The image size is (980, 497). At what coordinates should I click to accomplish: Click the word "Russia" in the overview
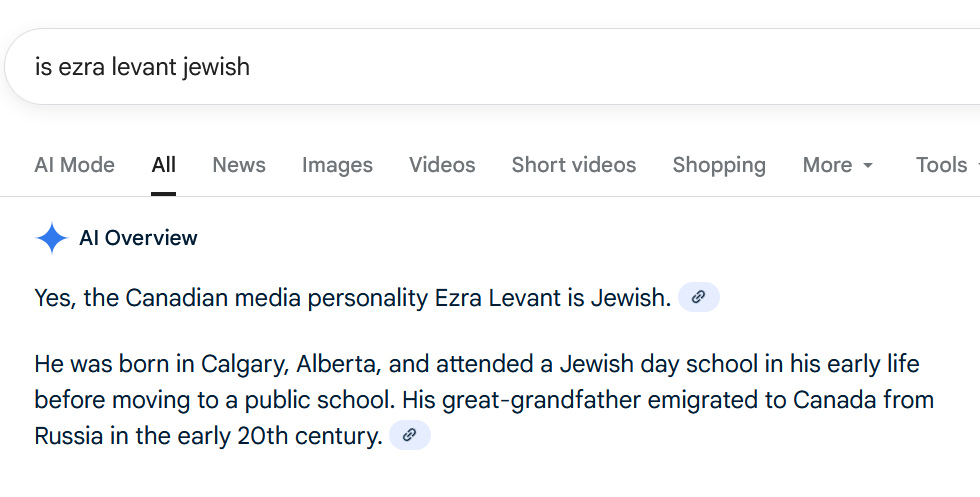[x=67, y=436]
